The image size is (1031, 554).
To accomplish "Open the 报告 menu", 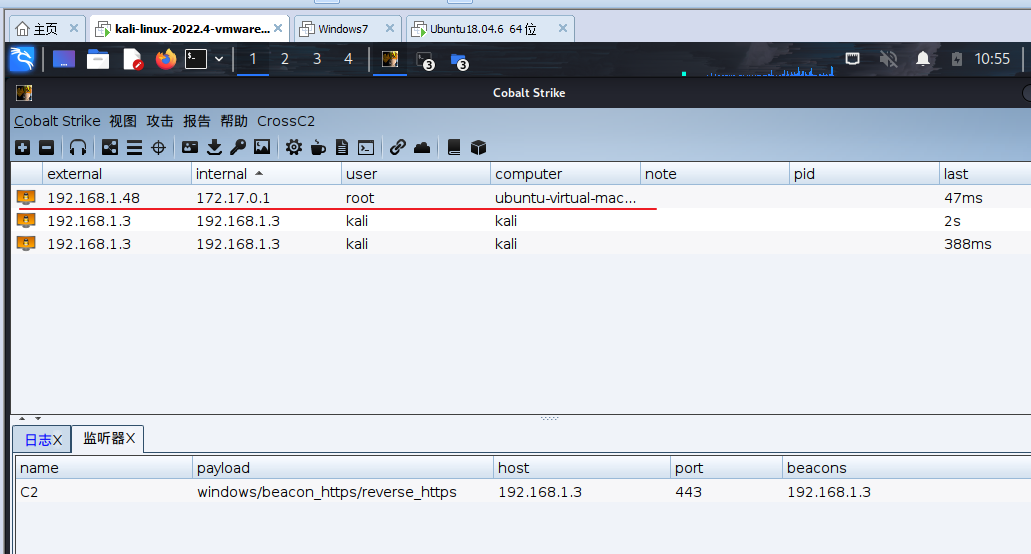I will pos(197,121).
